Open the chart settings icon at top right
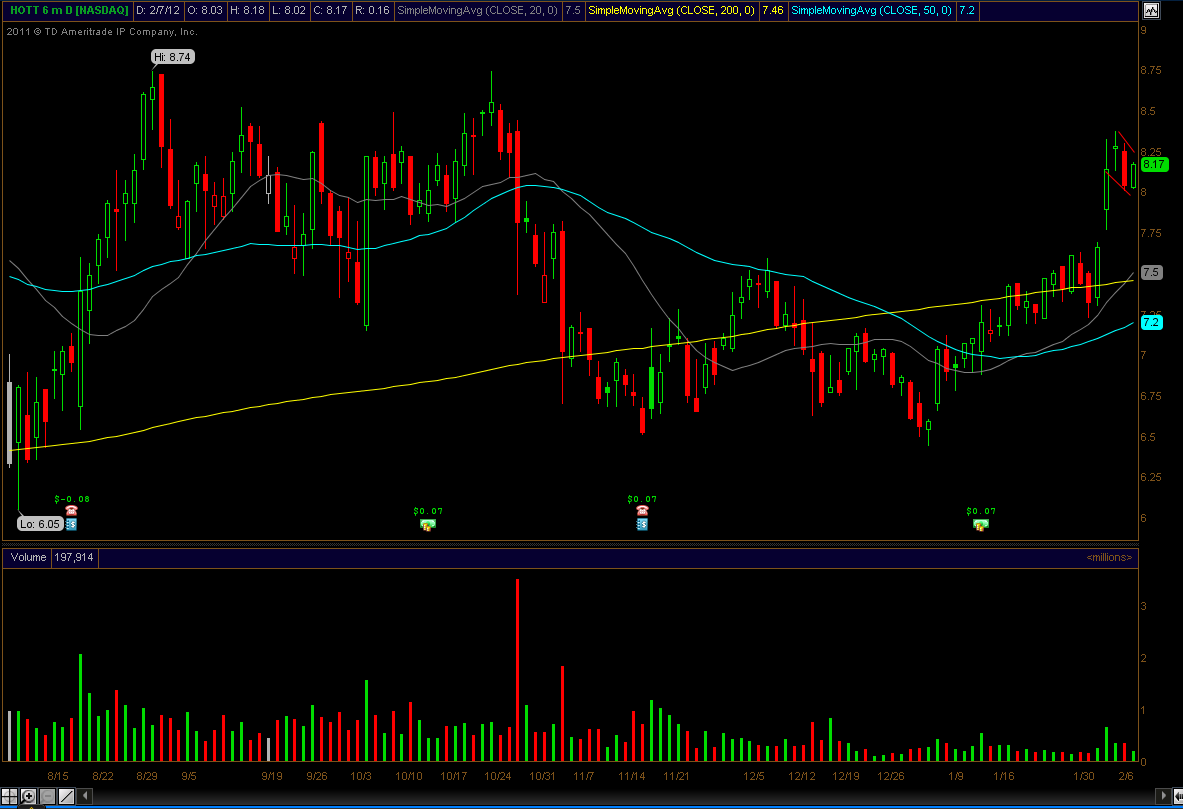The height and width of the screenshot is (809, 1183). 1151,11
